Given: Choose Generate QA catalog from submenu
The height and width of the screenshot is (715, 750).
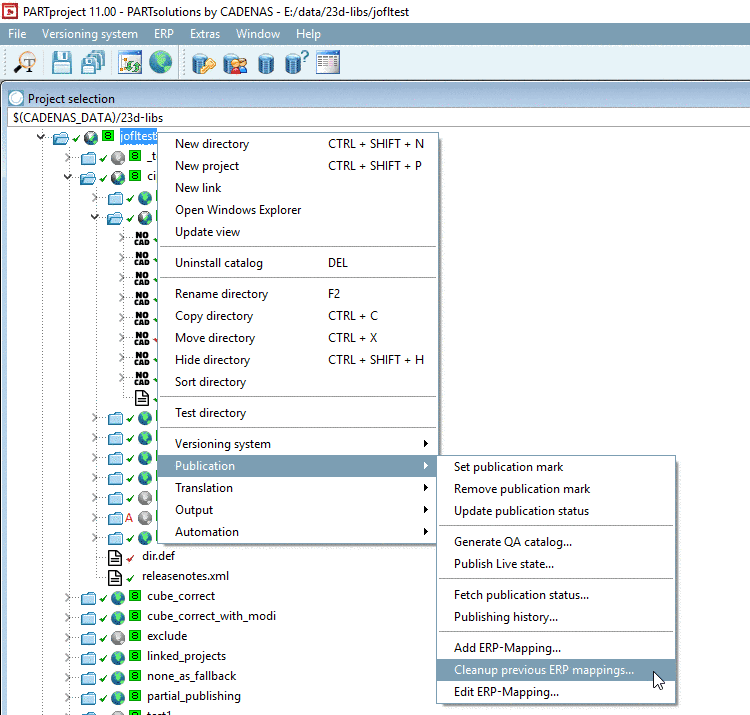Looking at the screenshot, I should click(x=512, y=542).
